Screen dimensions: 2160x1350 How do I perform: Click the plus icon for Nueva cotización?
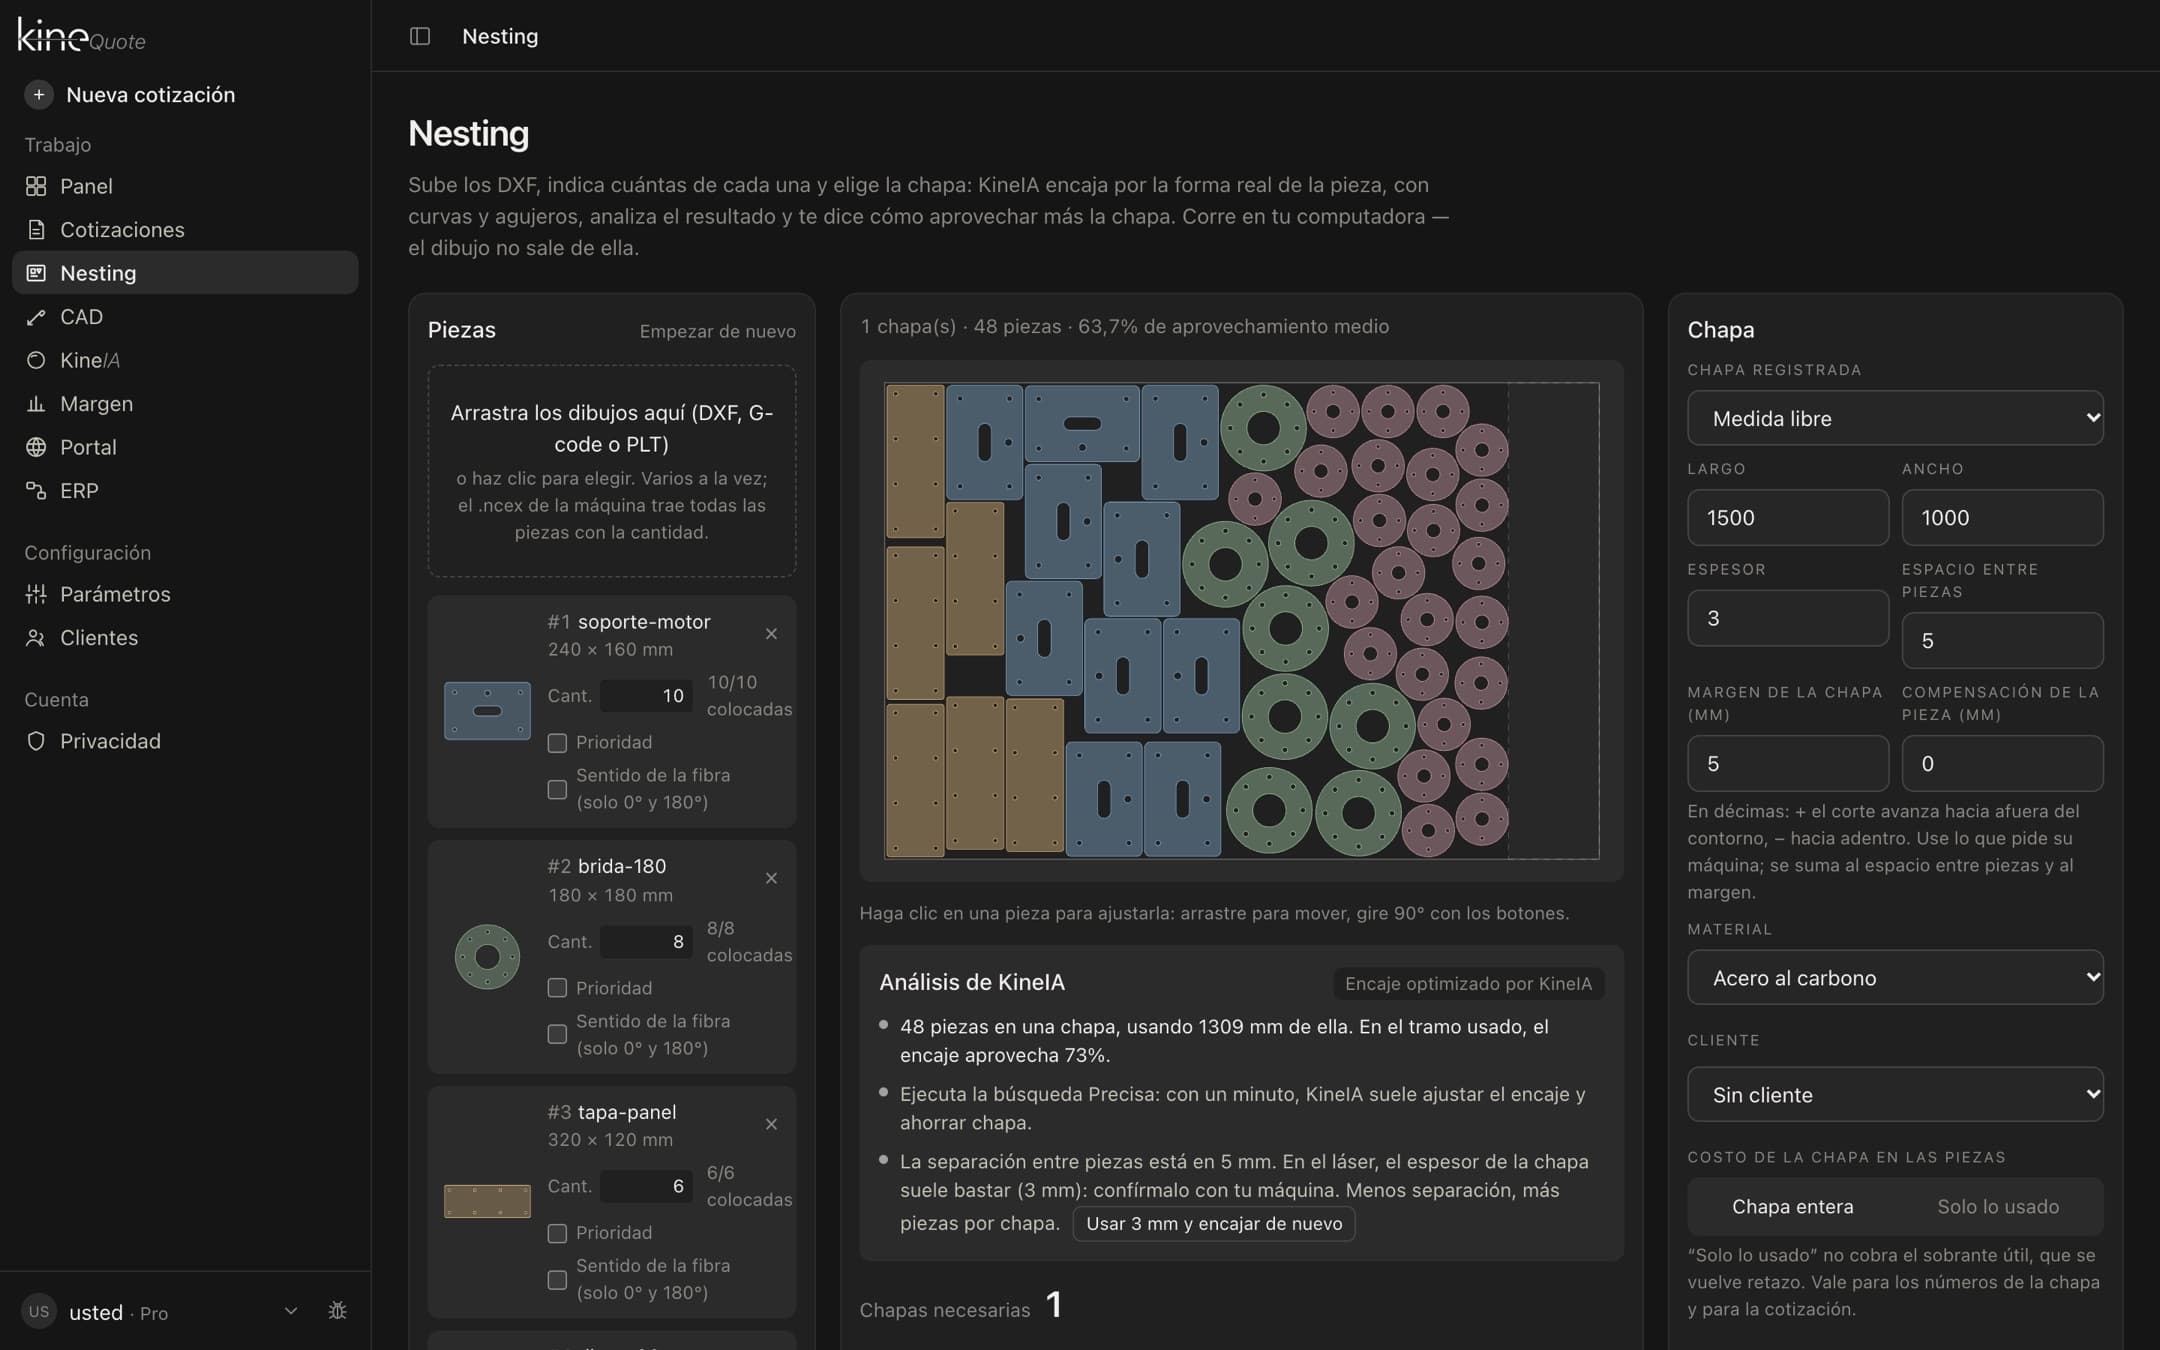[x=38, y=95]
